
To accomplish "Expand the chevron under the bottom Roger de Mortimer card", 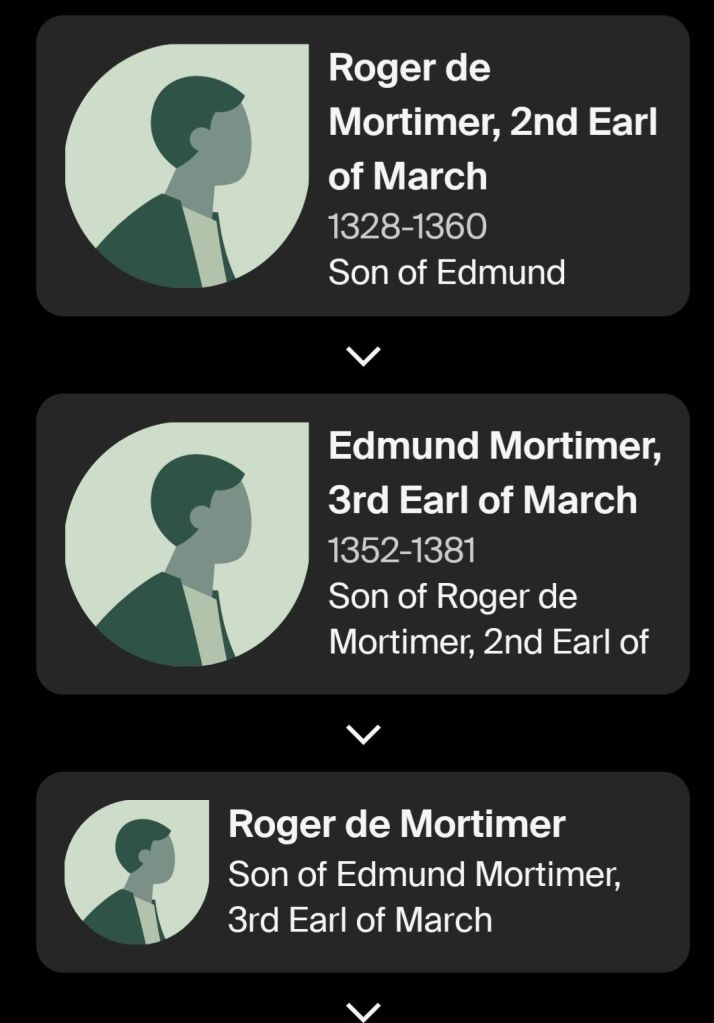I will click(x=363, y=1011).
